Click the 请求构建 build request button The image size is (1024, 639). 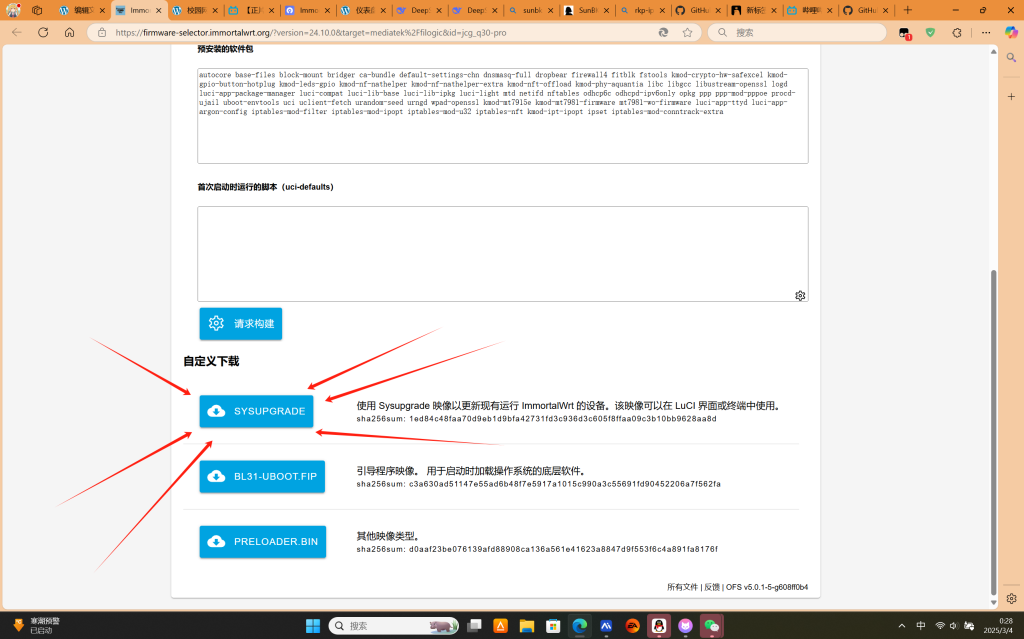point(241,324)
